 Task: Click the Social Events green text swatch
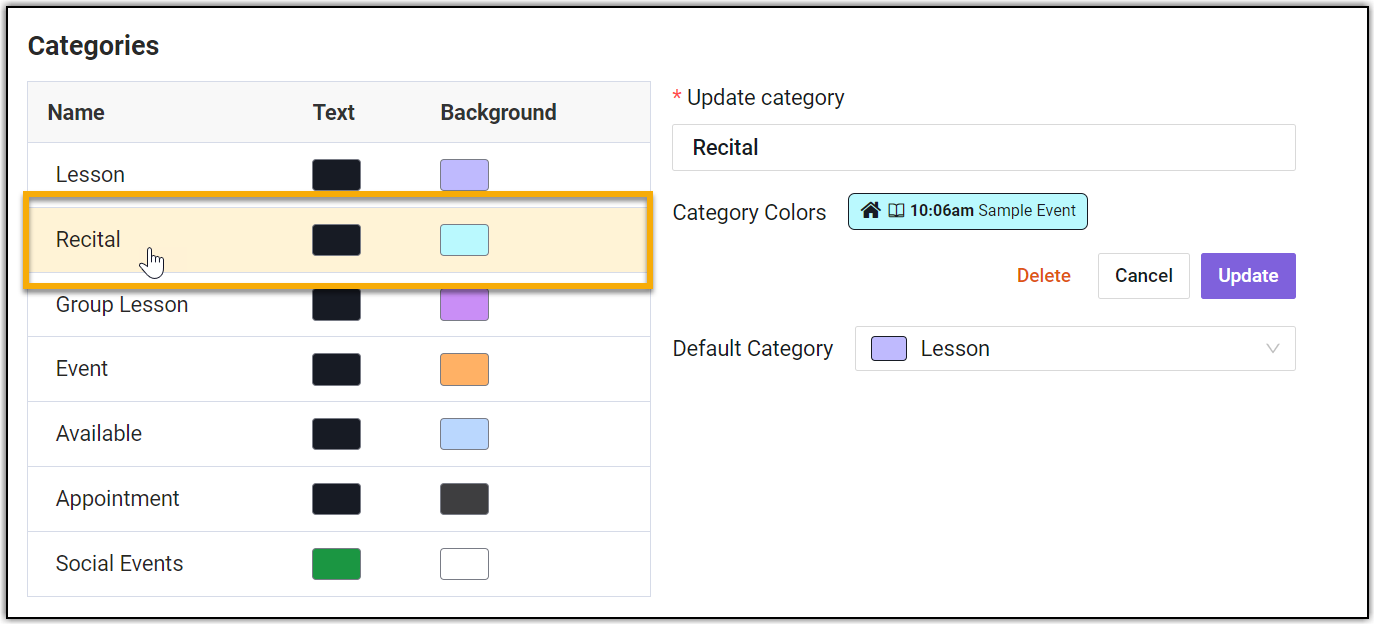336,564
